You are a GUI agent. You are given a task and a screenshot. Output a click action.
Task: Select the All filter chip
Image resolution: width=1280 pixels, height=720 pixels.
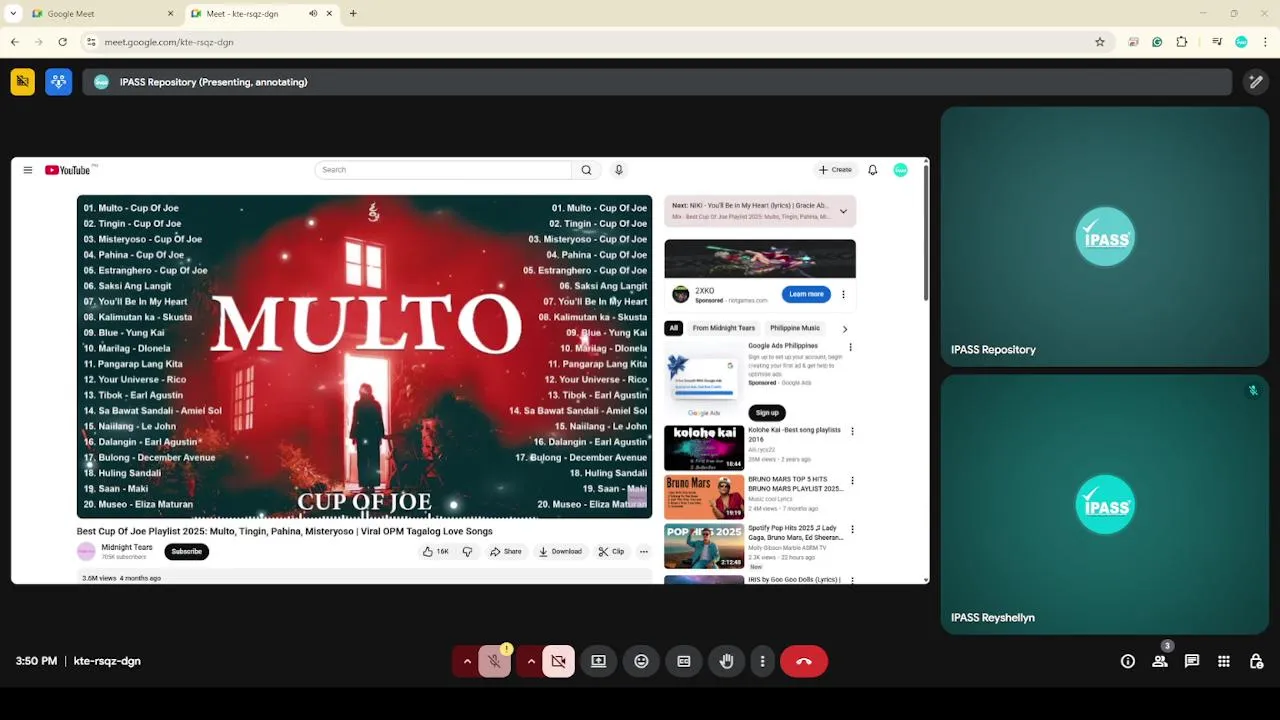click(x=673, y=328)
